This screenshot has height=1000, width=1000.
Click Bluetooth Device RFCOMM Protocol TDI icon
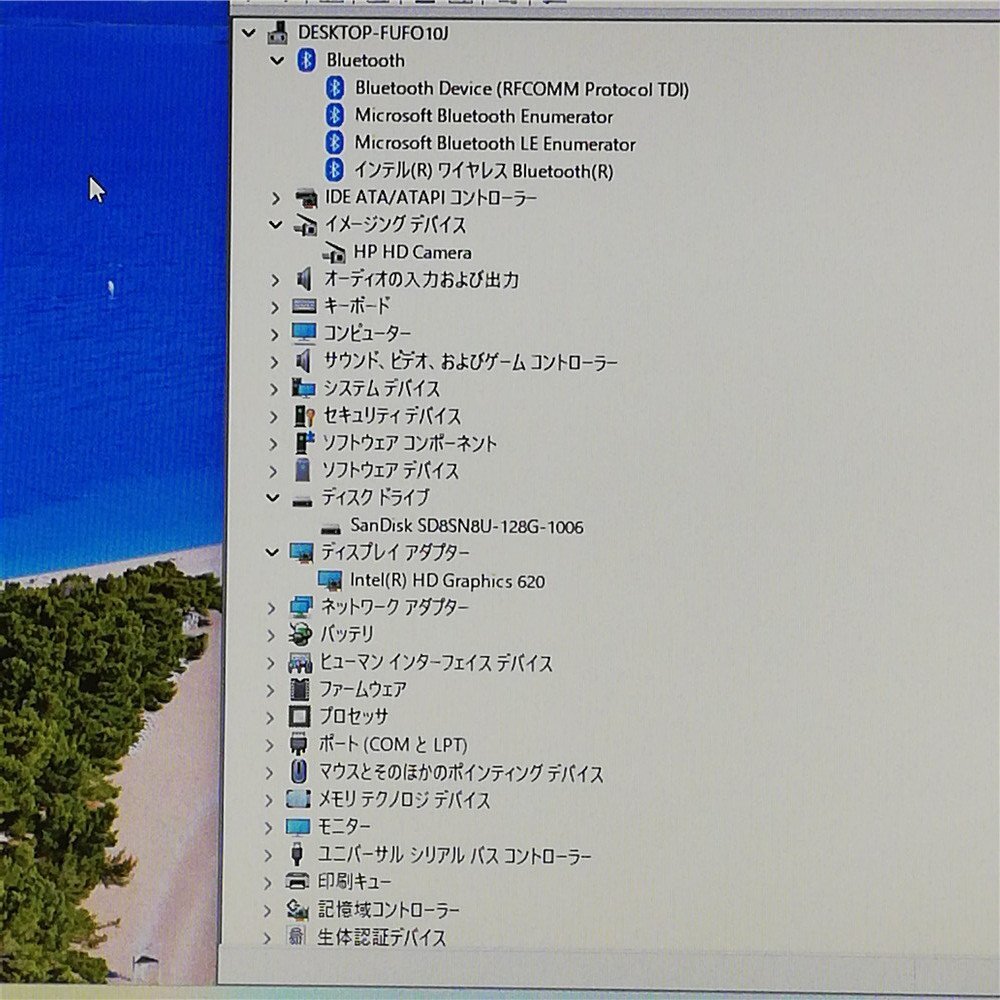335,88
